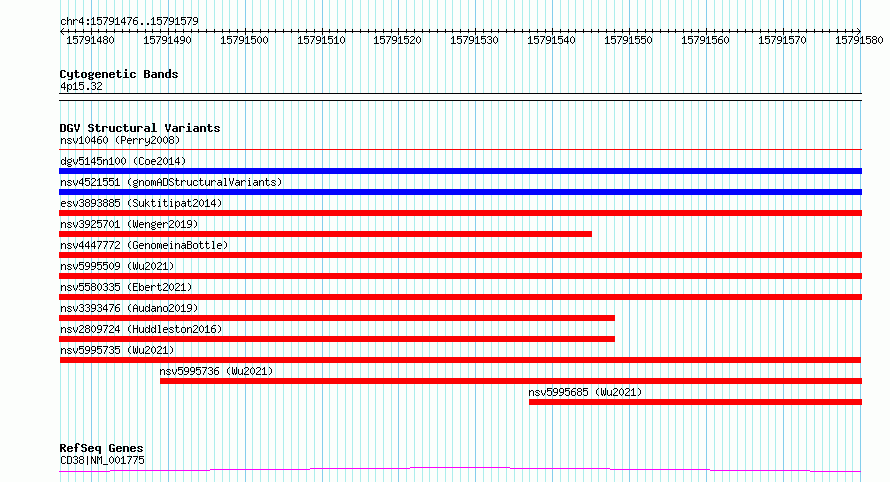890x482 pixels.
Task: Select variant label nsv4447772 (GenomeinaBottle)
Action: [x=144, y=245]
